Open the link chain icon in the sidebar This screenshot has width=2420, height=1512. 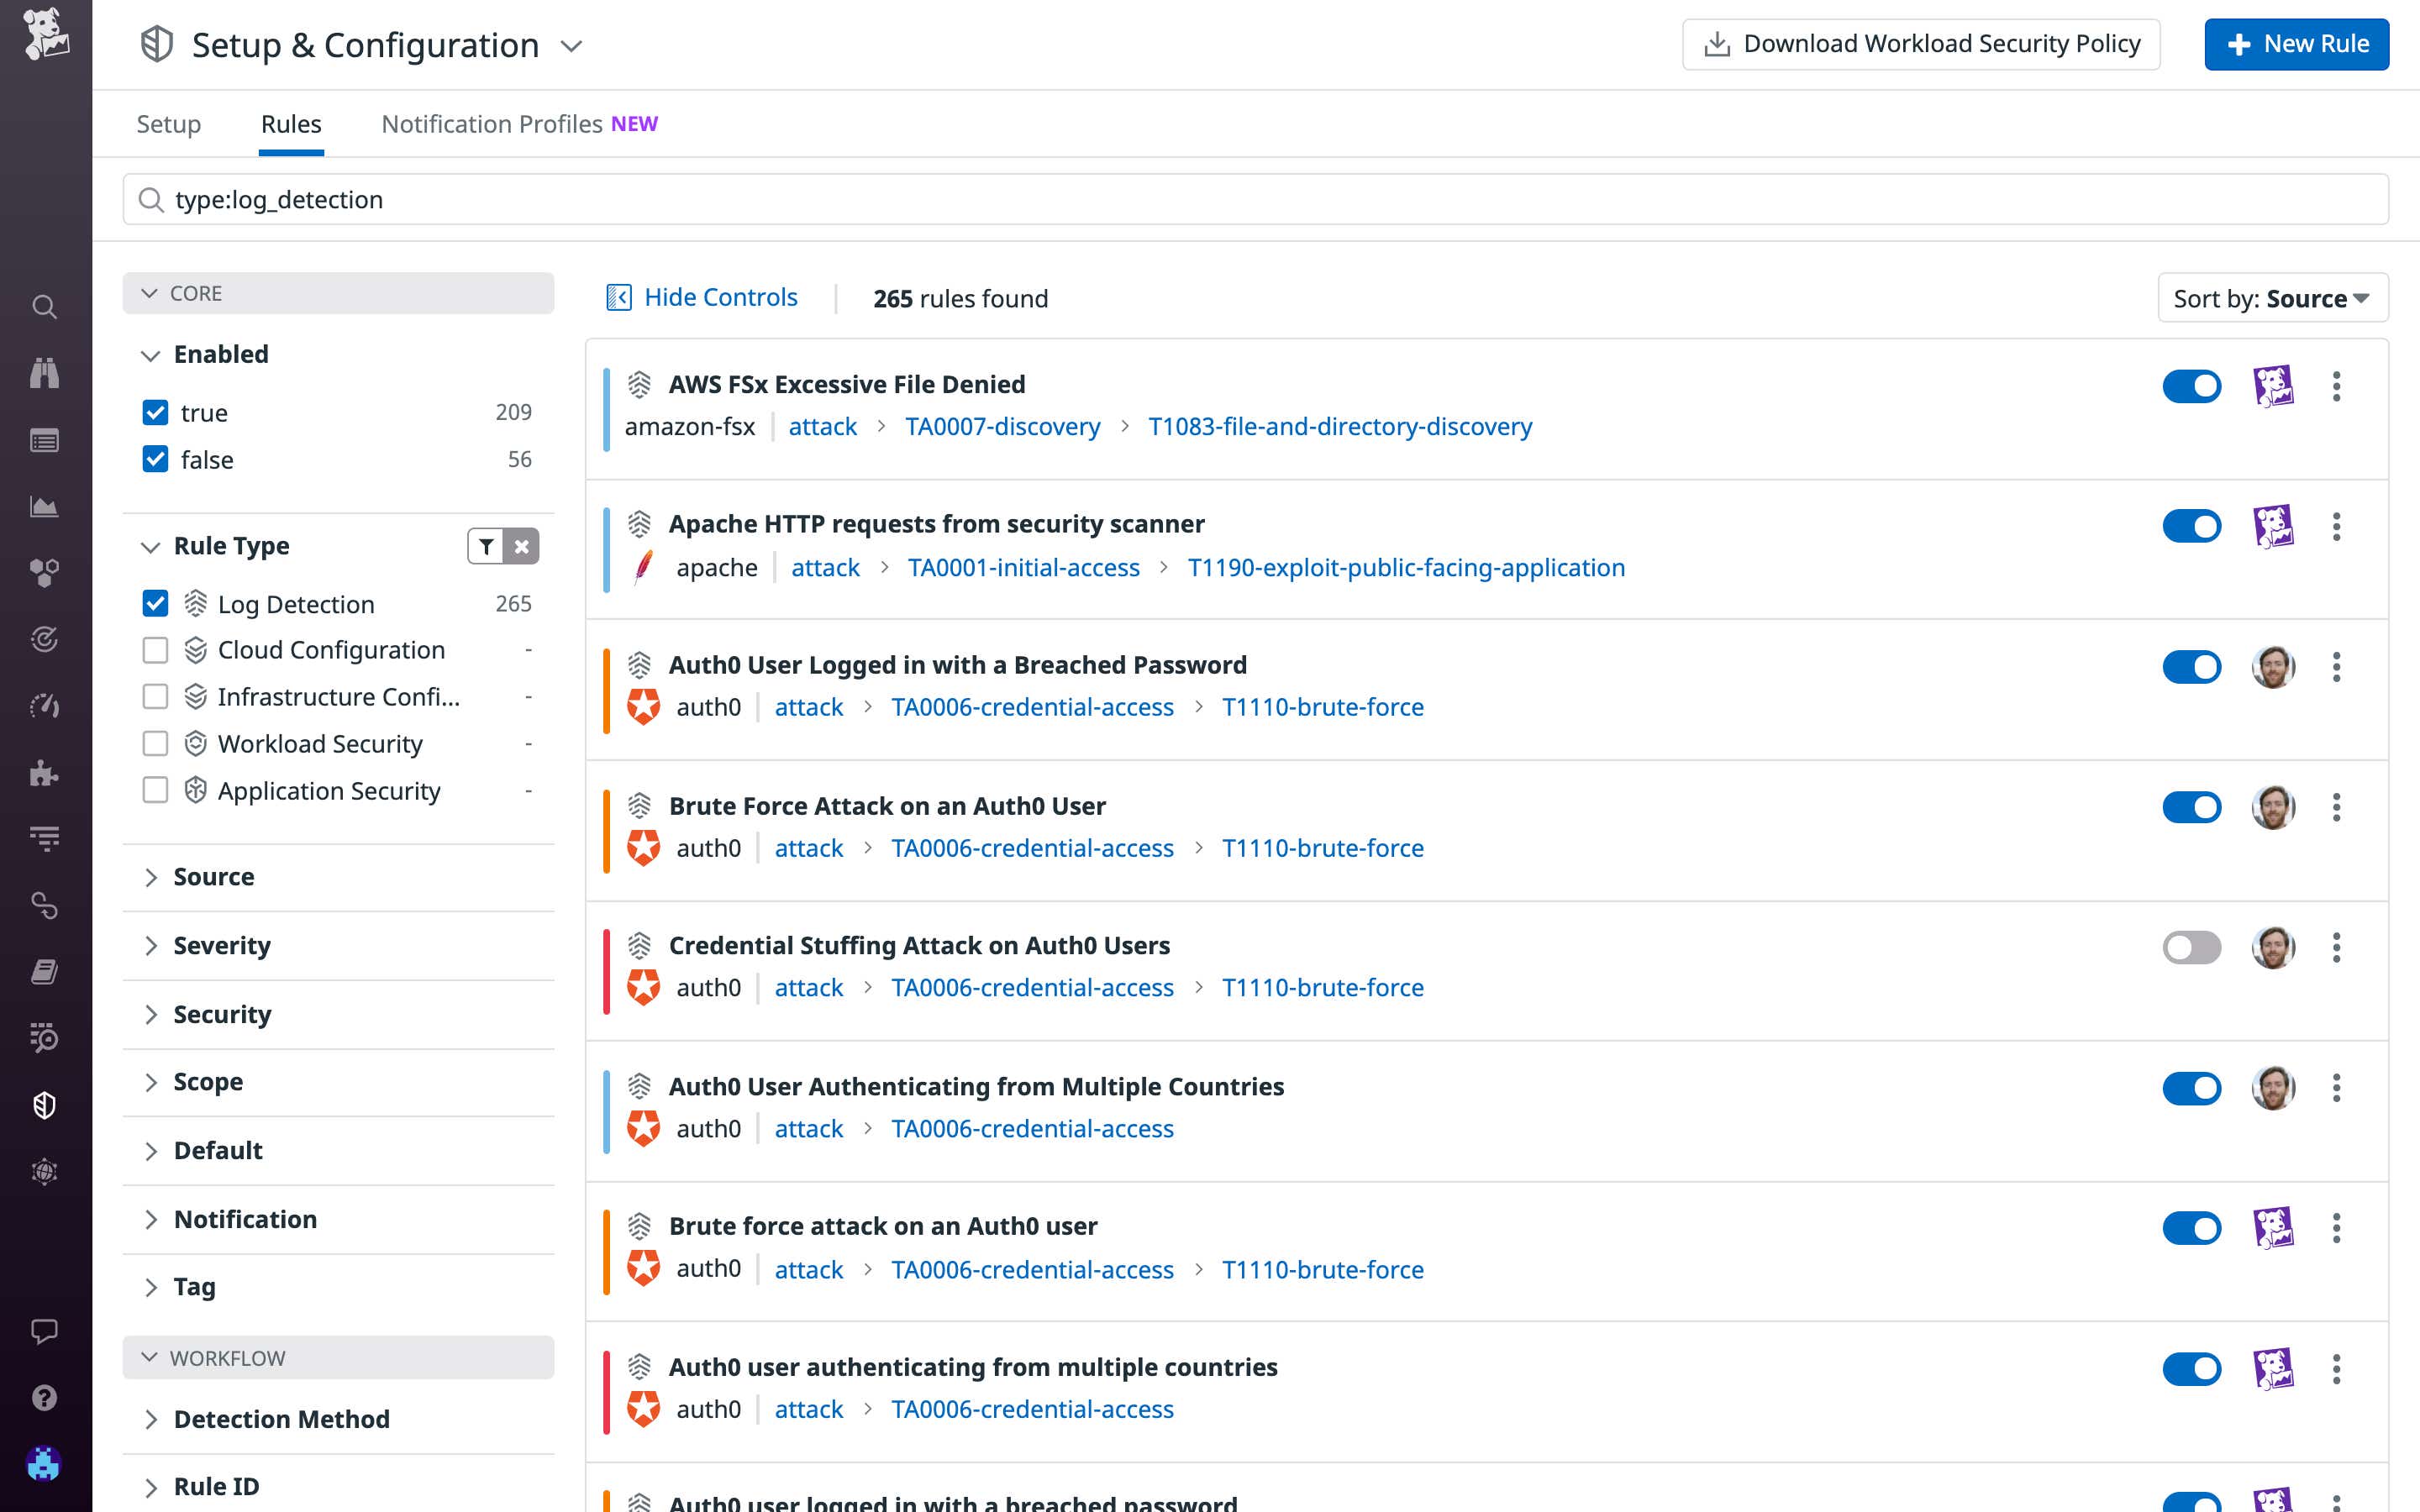pos(44,905)
